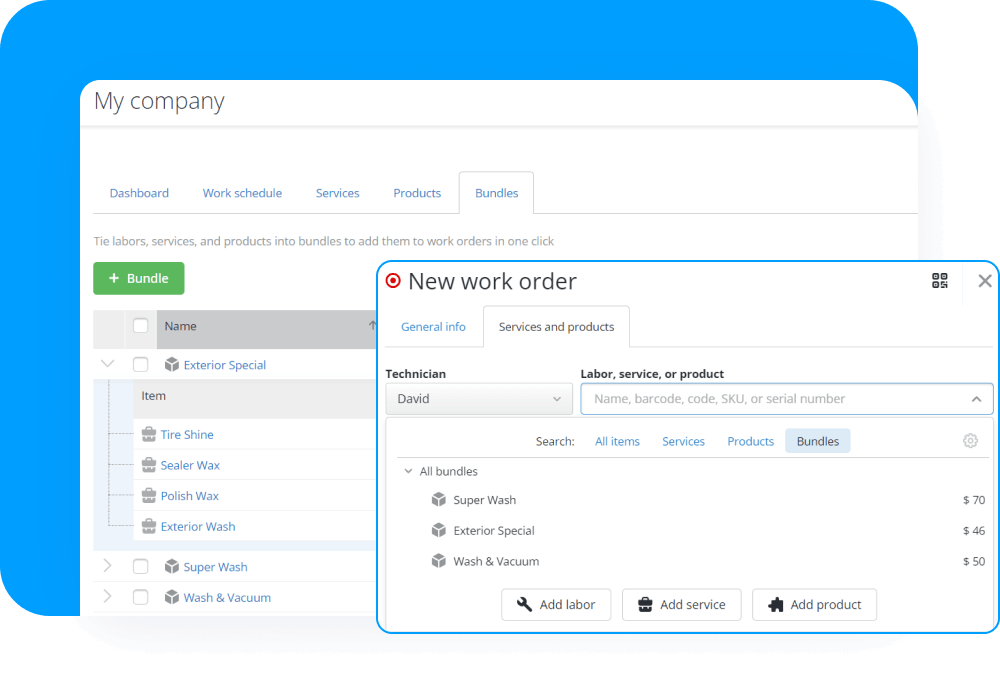
Task: Click the product icon on Add product button
Action: tap(779, 604)
